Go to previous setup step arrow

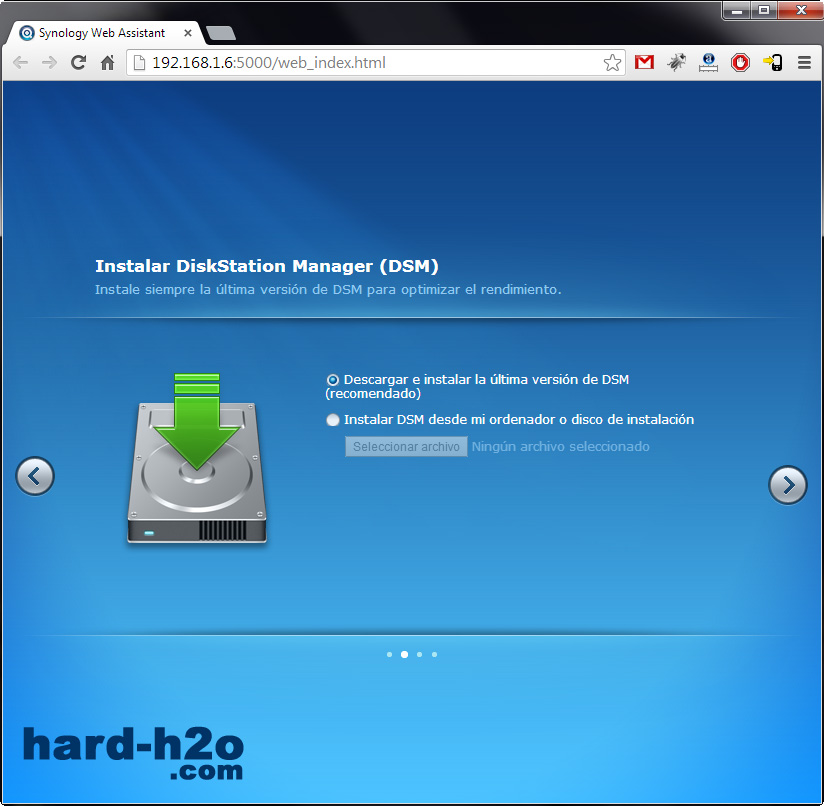pyautogui.click(x=35, y=476)
